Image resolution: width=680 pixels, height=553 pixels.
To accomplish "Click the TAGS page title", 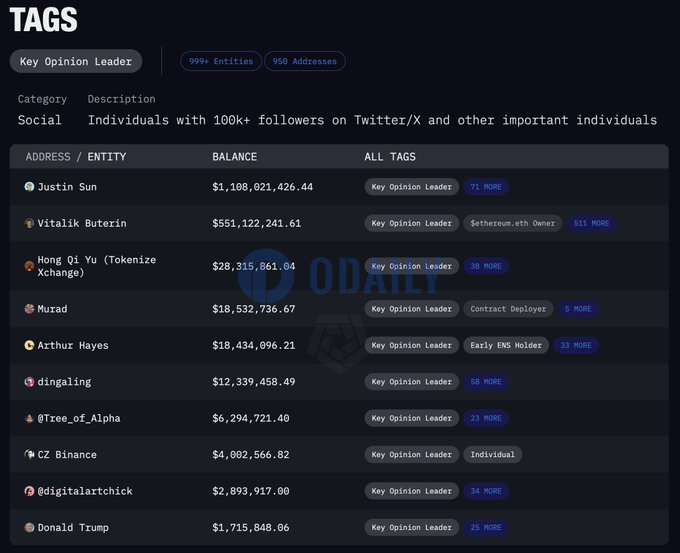I will click(x=43, y=20).
